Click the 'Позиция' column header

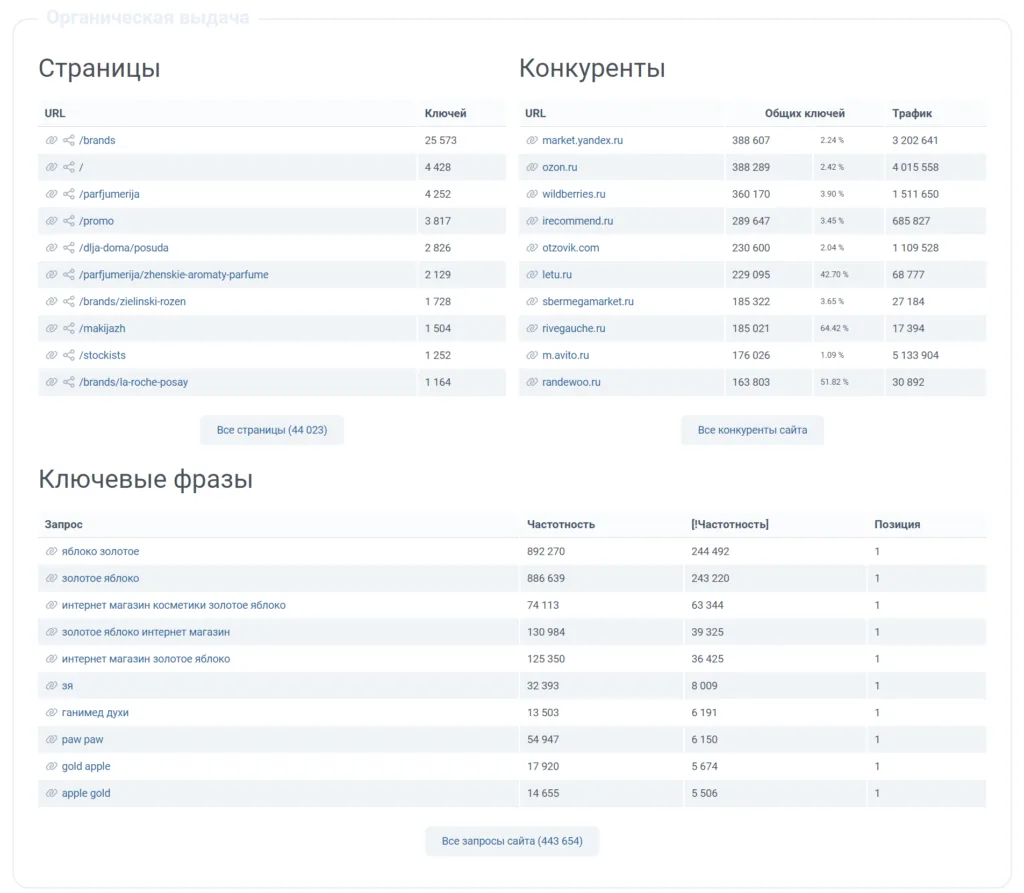click(897, 525)
